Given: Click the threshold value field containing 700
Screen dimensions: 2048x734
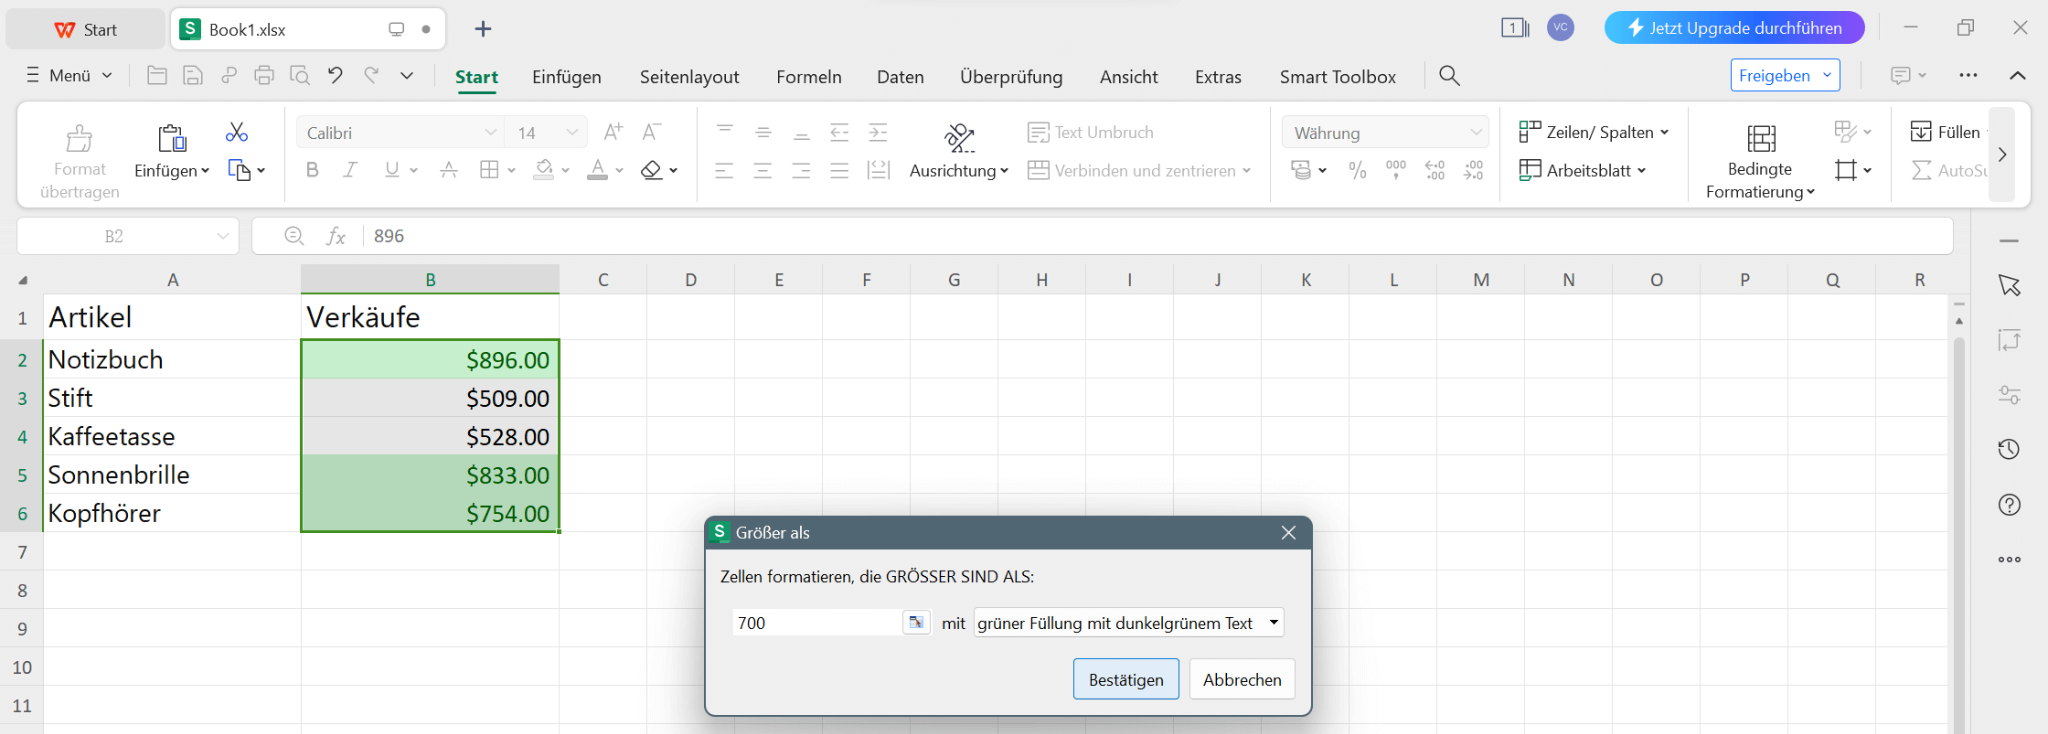Looking at the screenshot, I should pos(815,623).
